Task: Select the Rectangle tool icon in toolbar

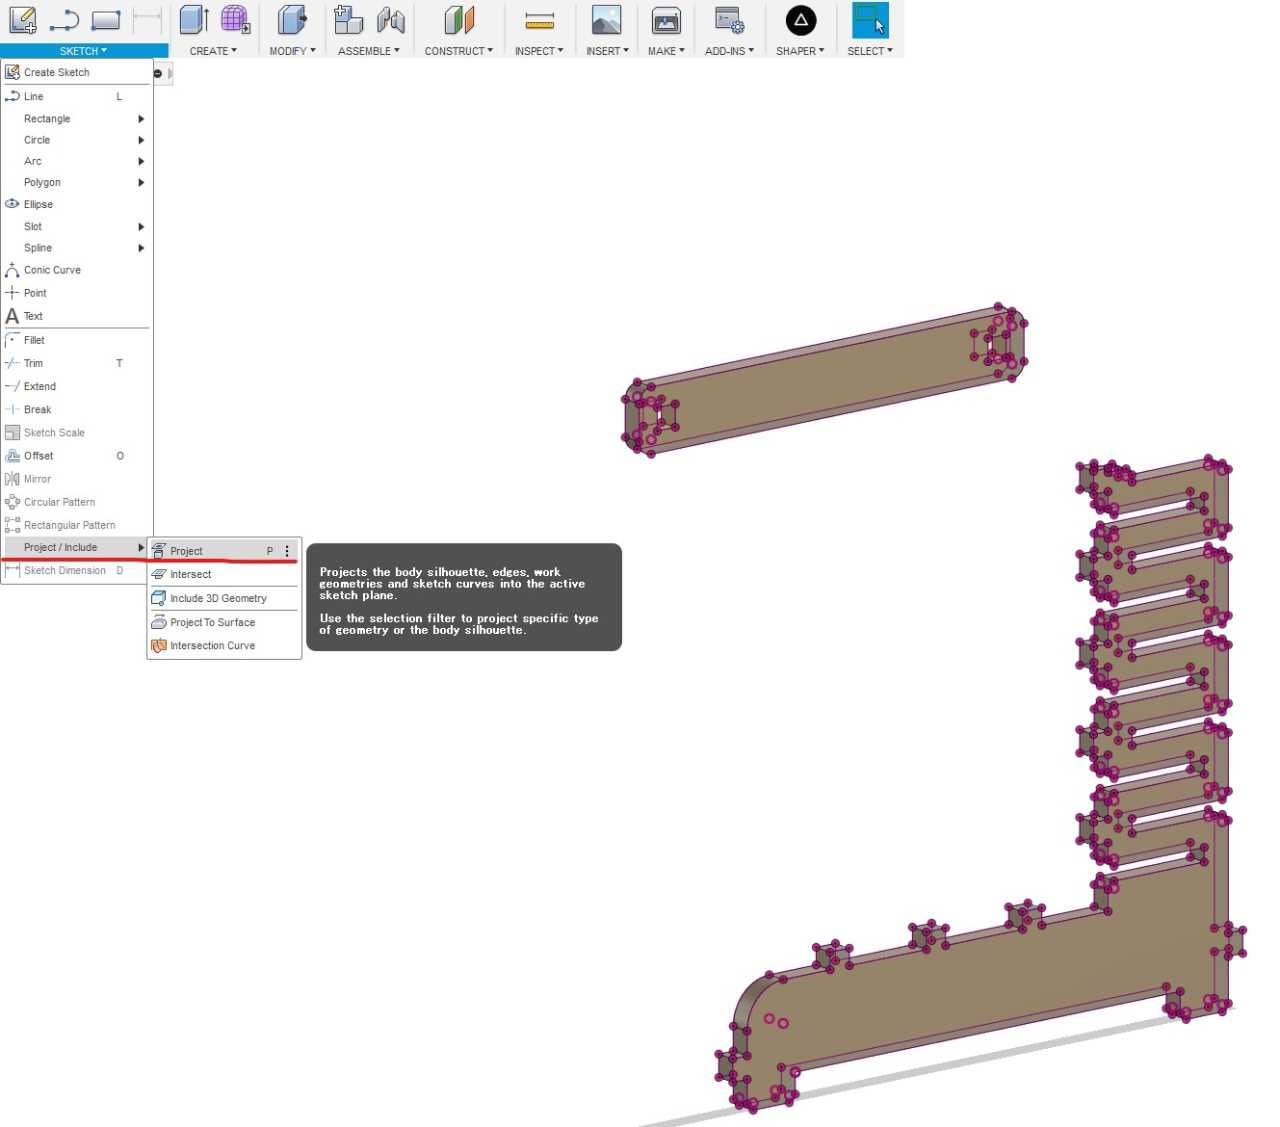Action: 105,20
